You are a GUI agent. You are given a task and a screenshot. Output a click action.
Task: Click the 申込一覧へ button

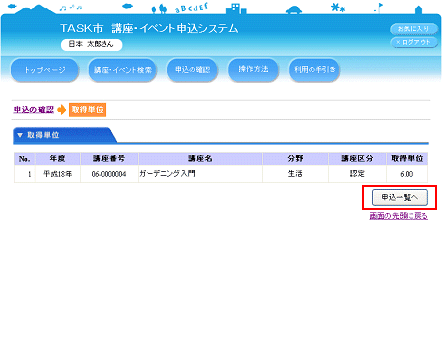[x=400, y=198]
